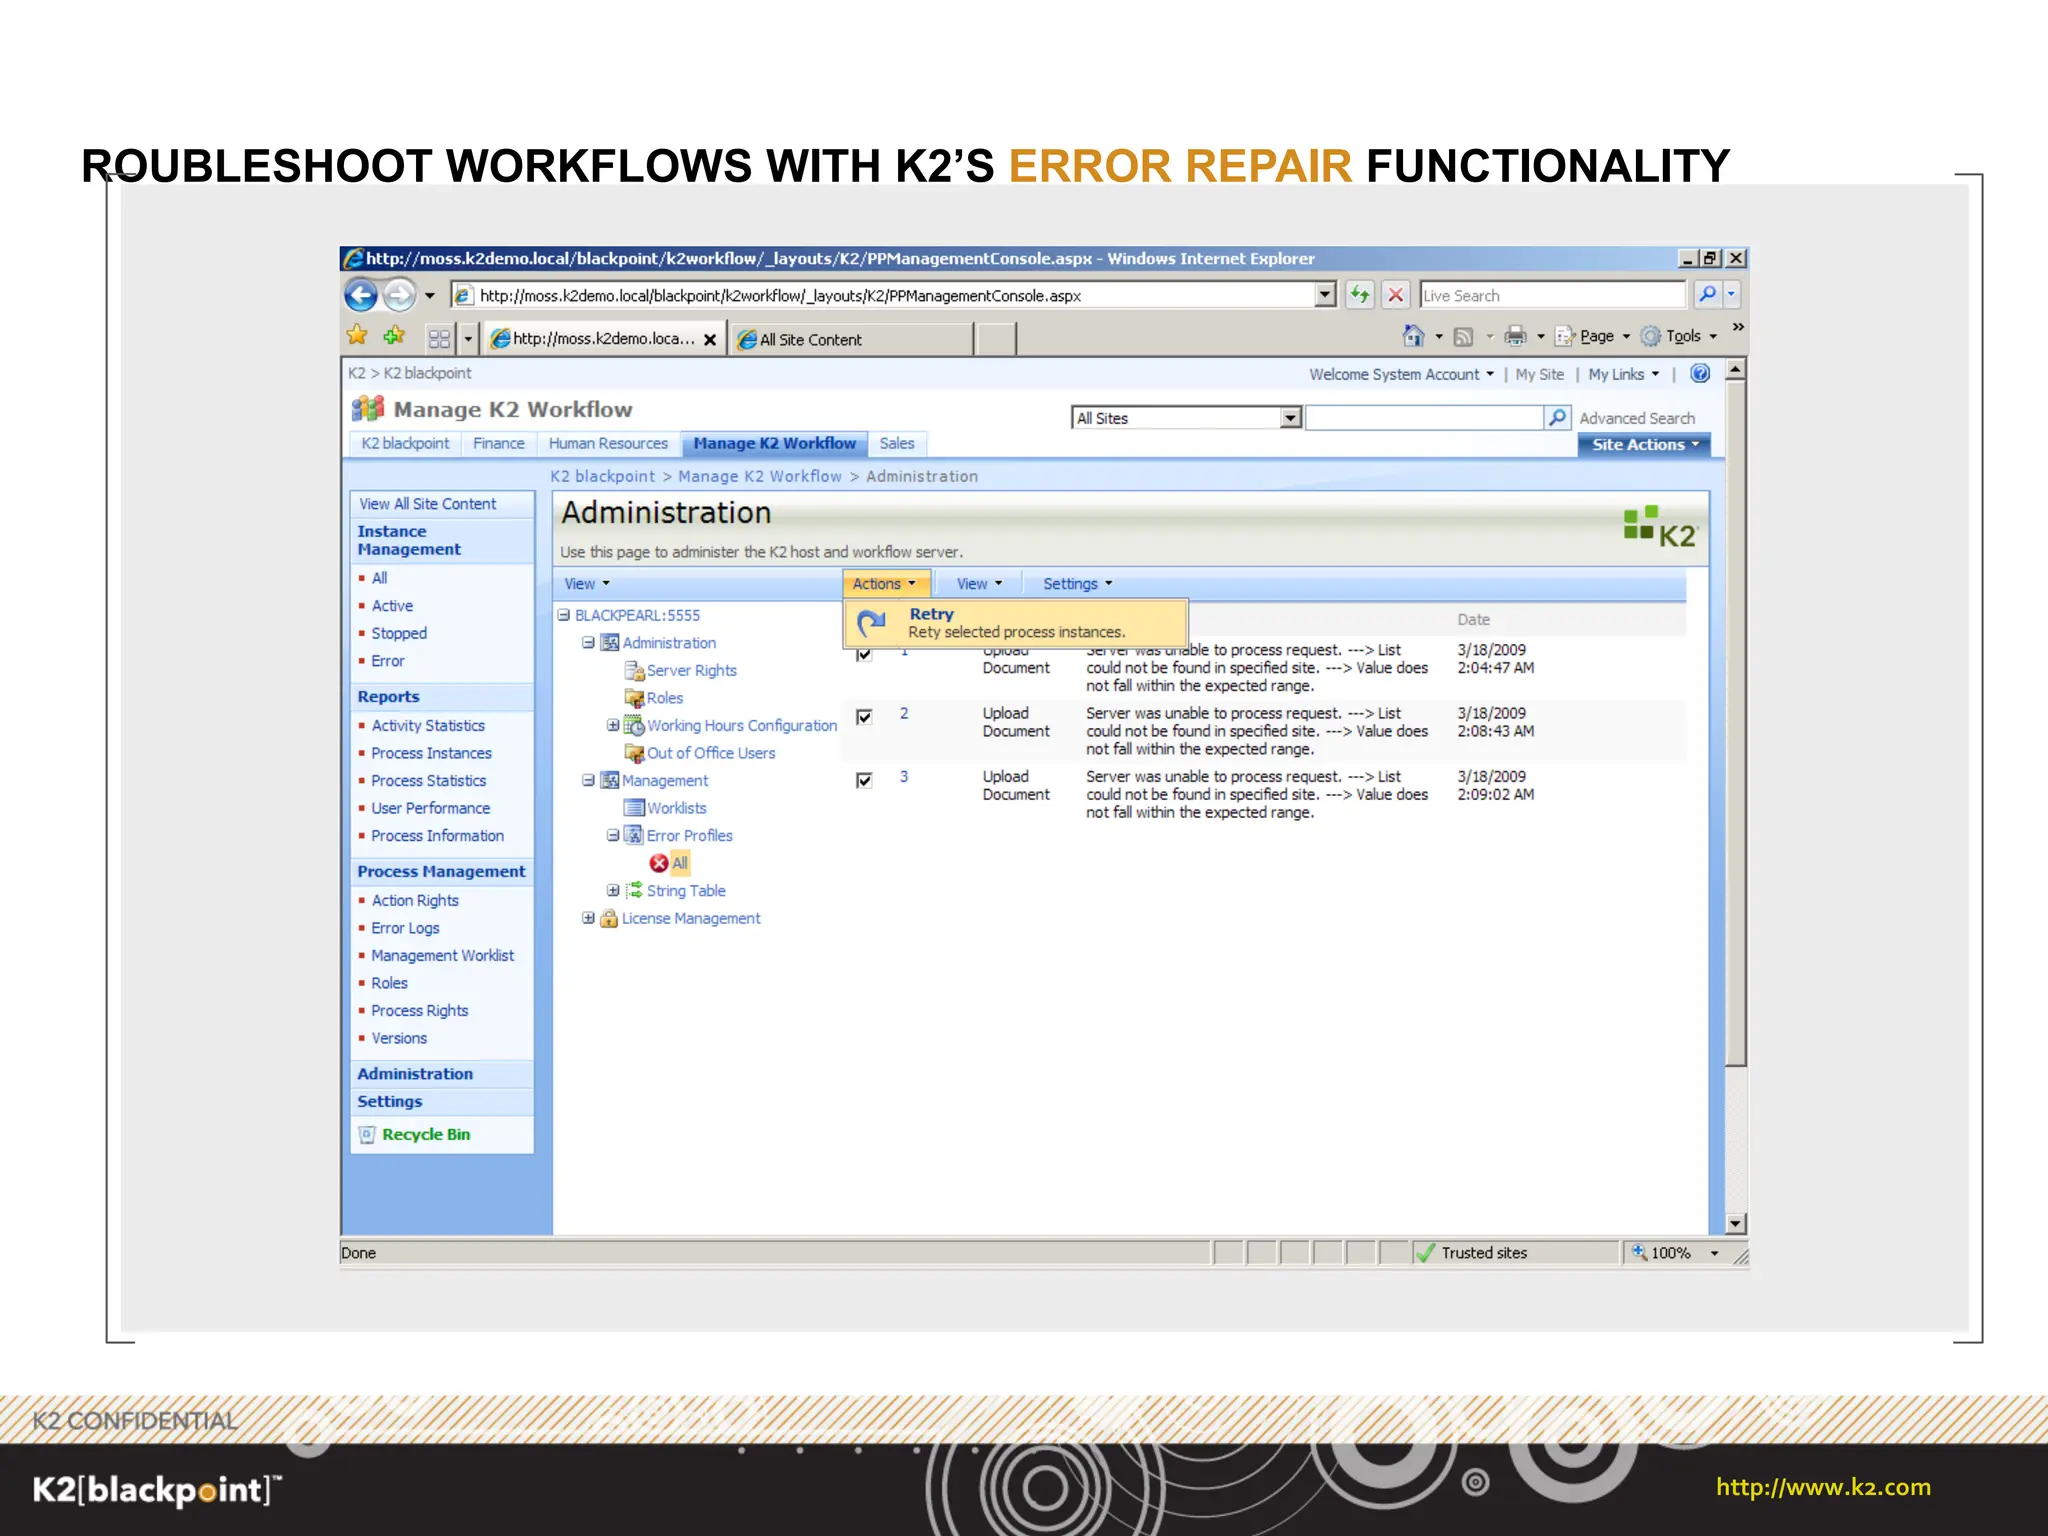The image size is (2048, 1536).
Task: Click the red error All icon
Action: tap(658, 863)
